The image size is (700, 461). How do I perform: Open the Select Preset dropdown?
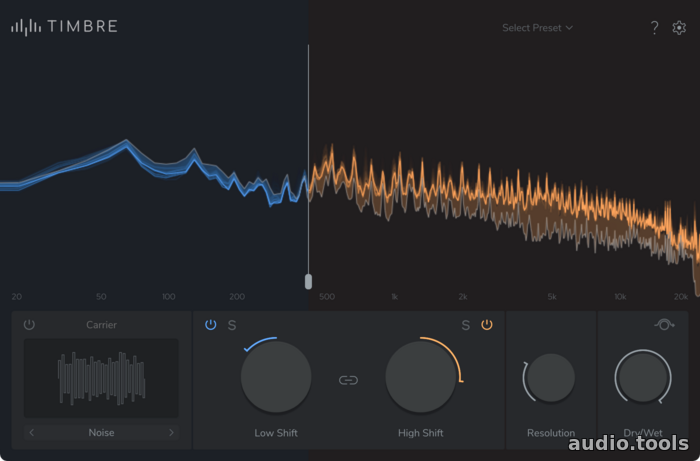click(x=537, y=28)
